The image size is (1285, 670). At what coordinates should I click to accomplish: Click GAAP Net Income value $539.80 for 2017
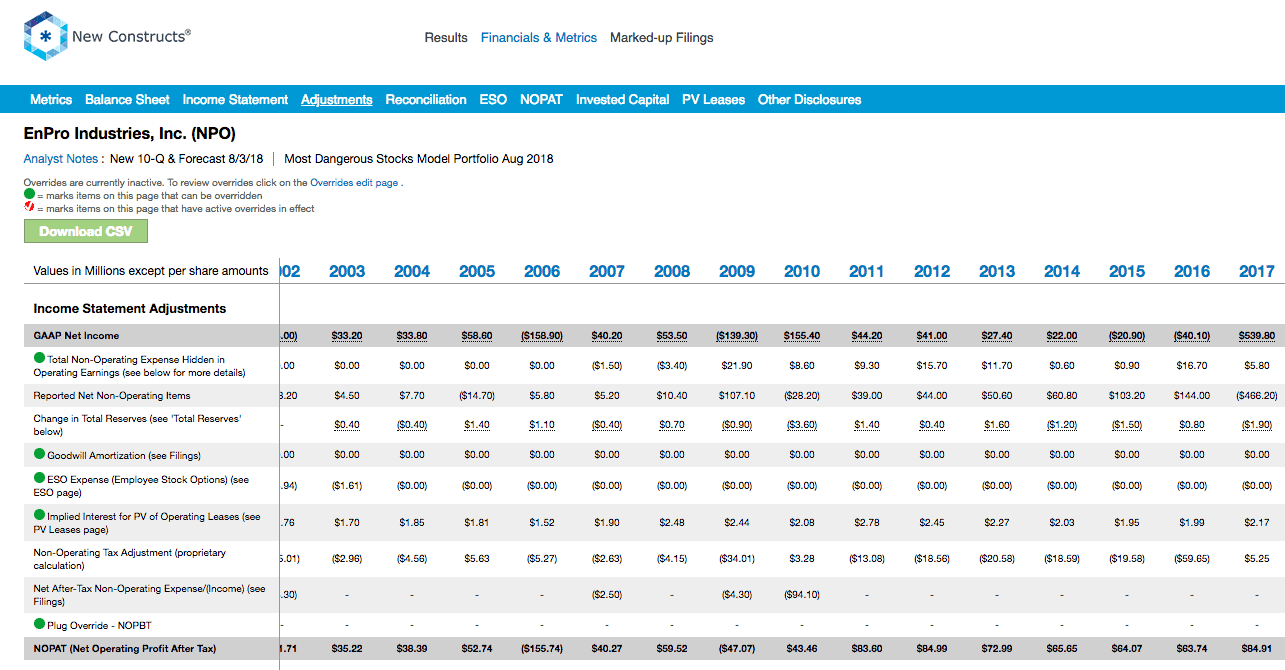tap(1257, 336)
